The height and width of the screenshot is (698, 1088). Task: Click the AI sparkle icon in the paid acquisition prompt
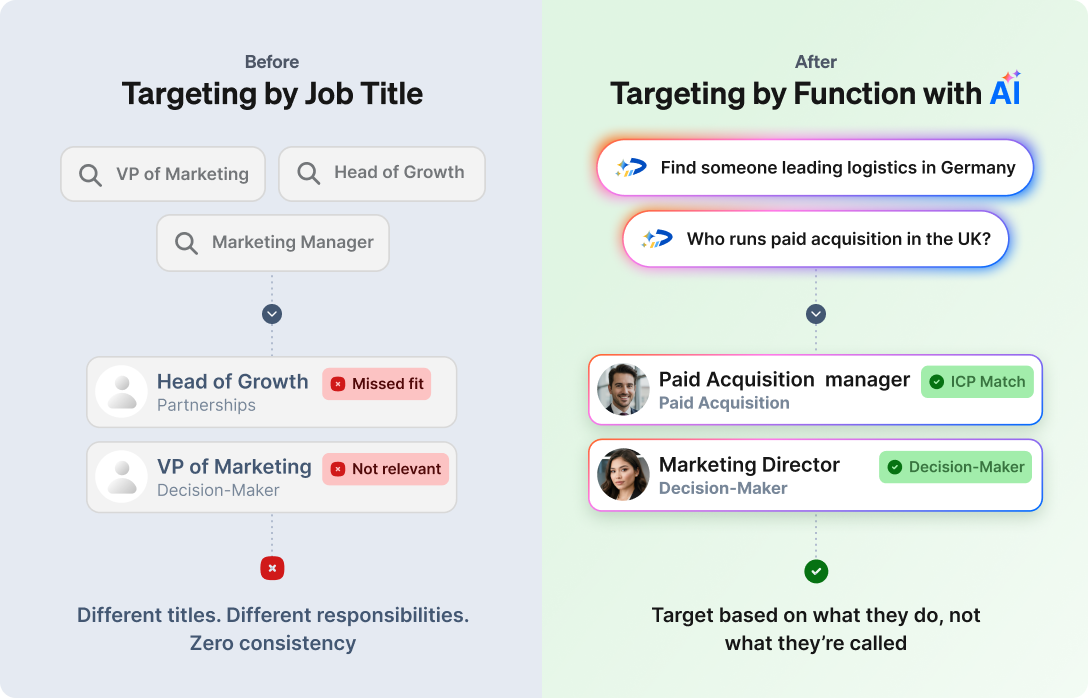pos(657,239)
